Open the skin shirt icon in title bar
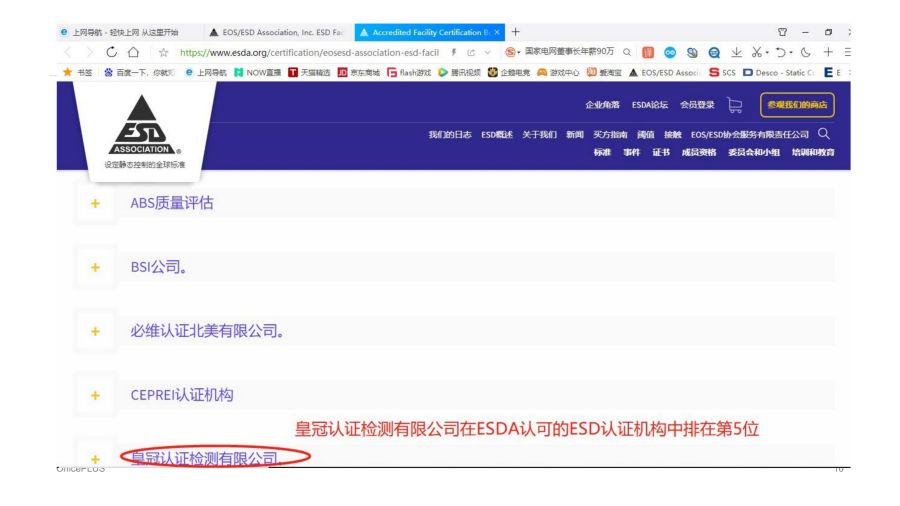 (782, 32)
